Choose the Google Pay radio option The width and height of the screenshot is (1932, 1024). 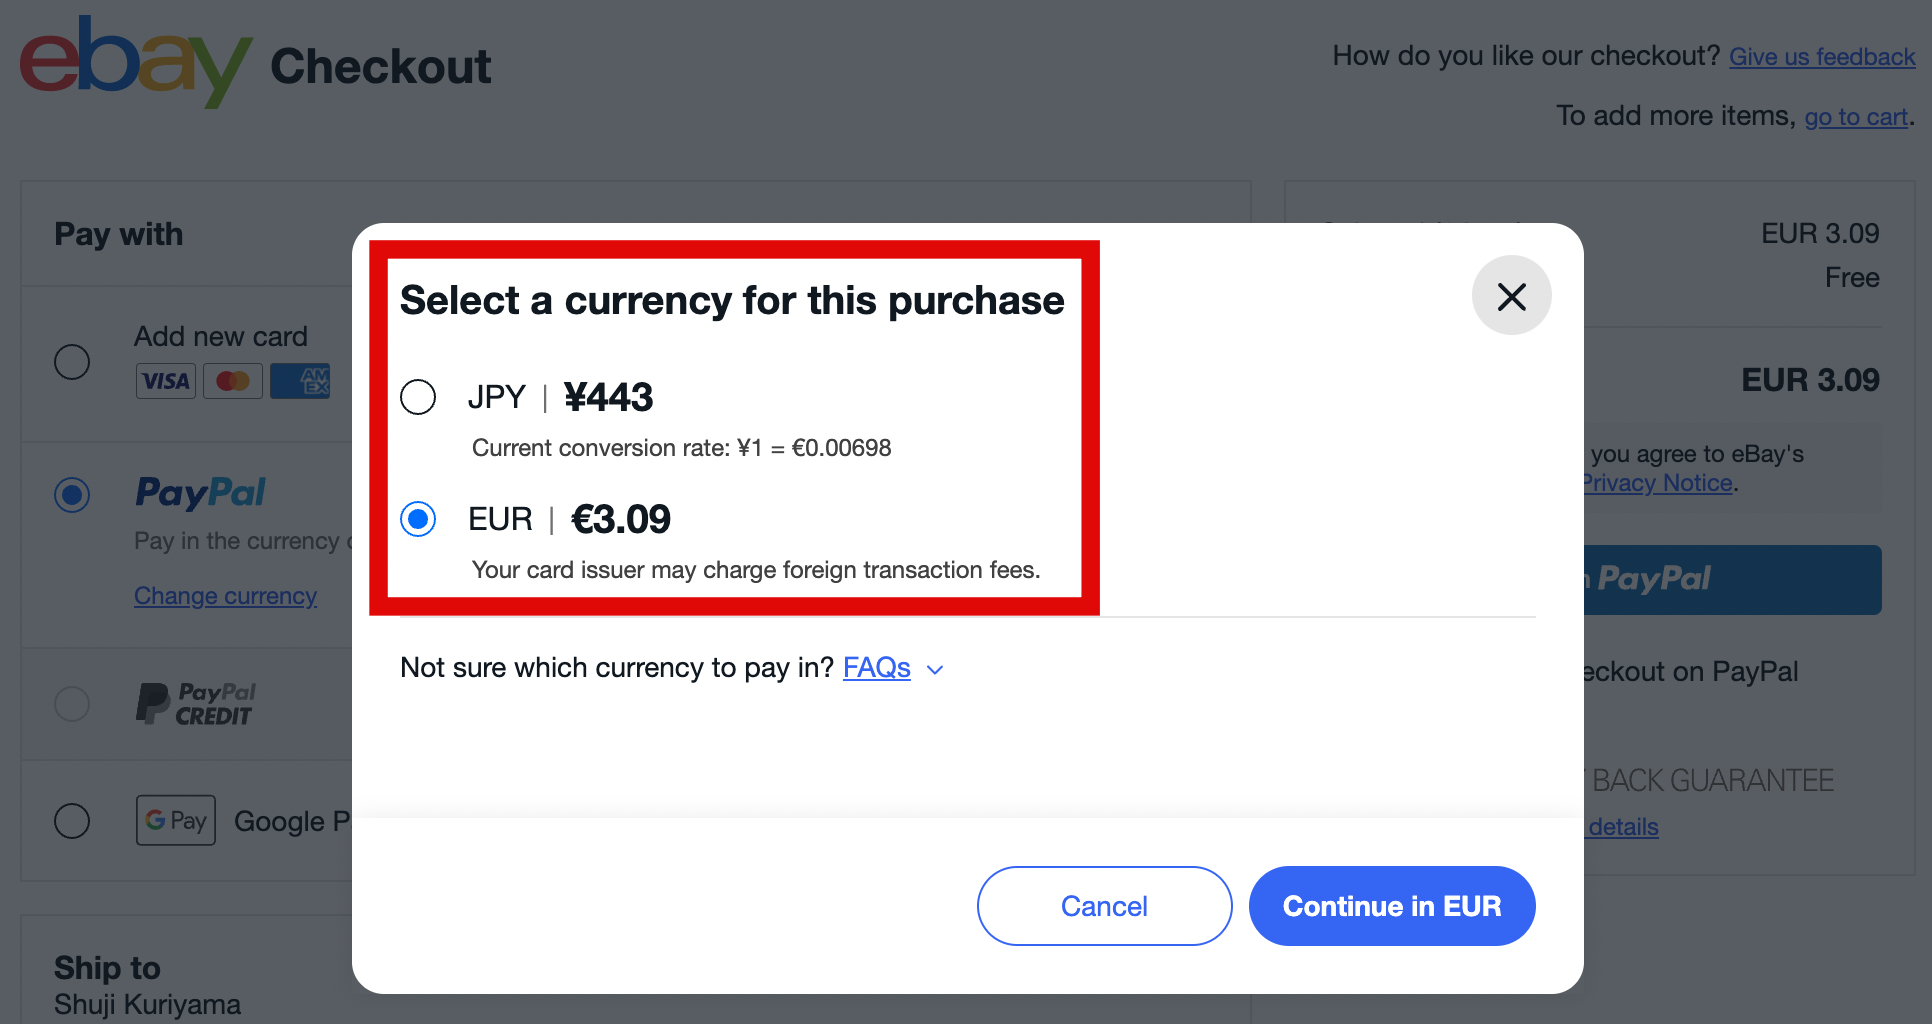pyautogui.click(x=72, y=821)
